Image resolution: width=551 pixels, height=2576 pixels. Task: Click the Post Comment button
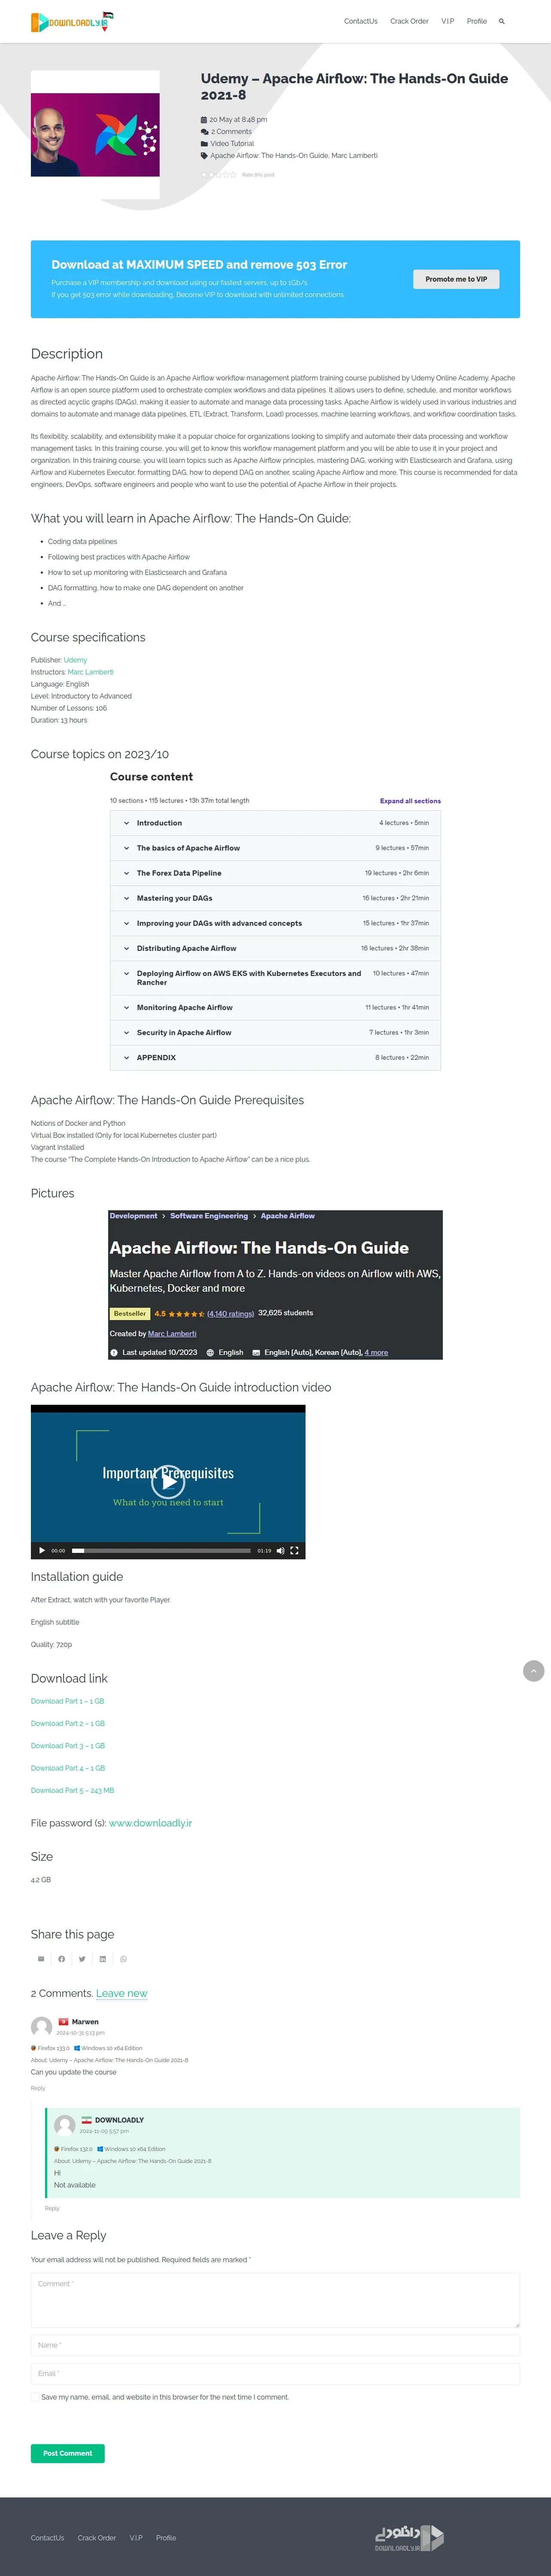67,2453
